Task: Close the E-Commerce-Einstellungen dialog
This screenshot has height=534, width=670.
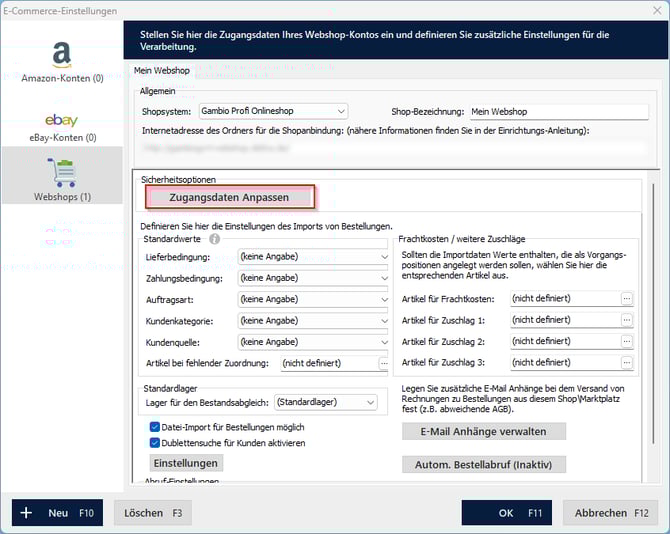Action: (657, 10)
